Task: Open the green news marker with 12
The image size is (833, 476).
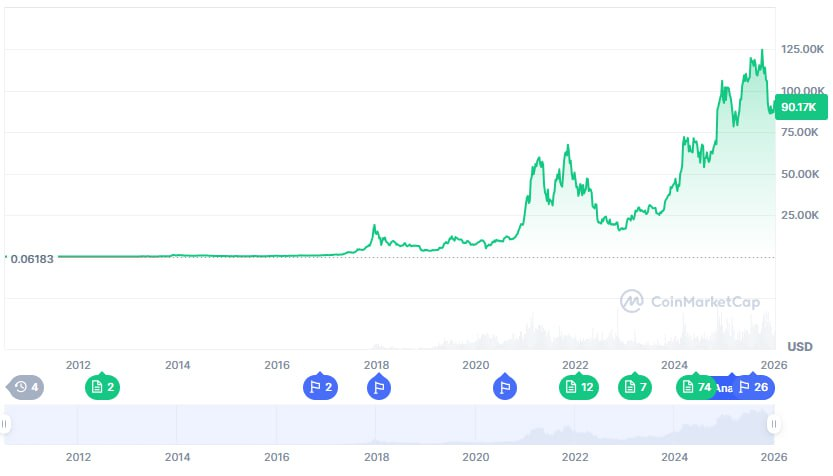Action: tap(579, 387)
